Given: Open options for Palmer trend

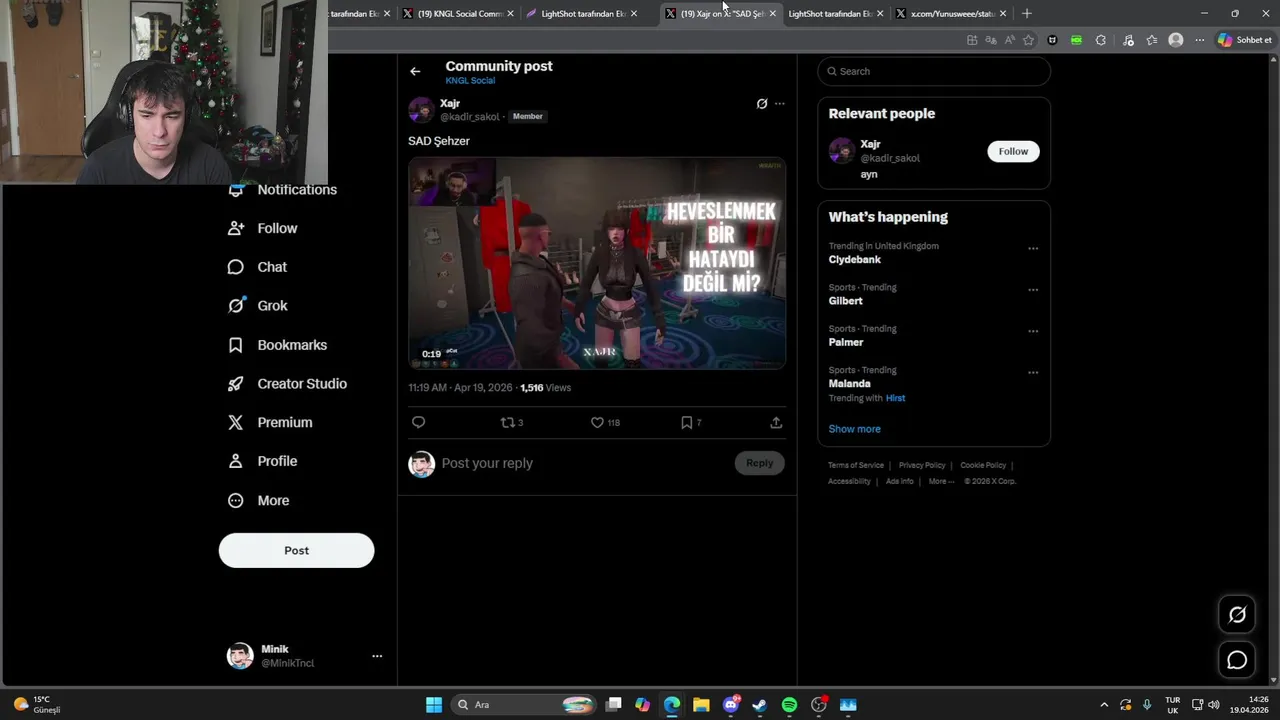Looking at the screenshot, I should coord(1033,331).
